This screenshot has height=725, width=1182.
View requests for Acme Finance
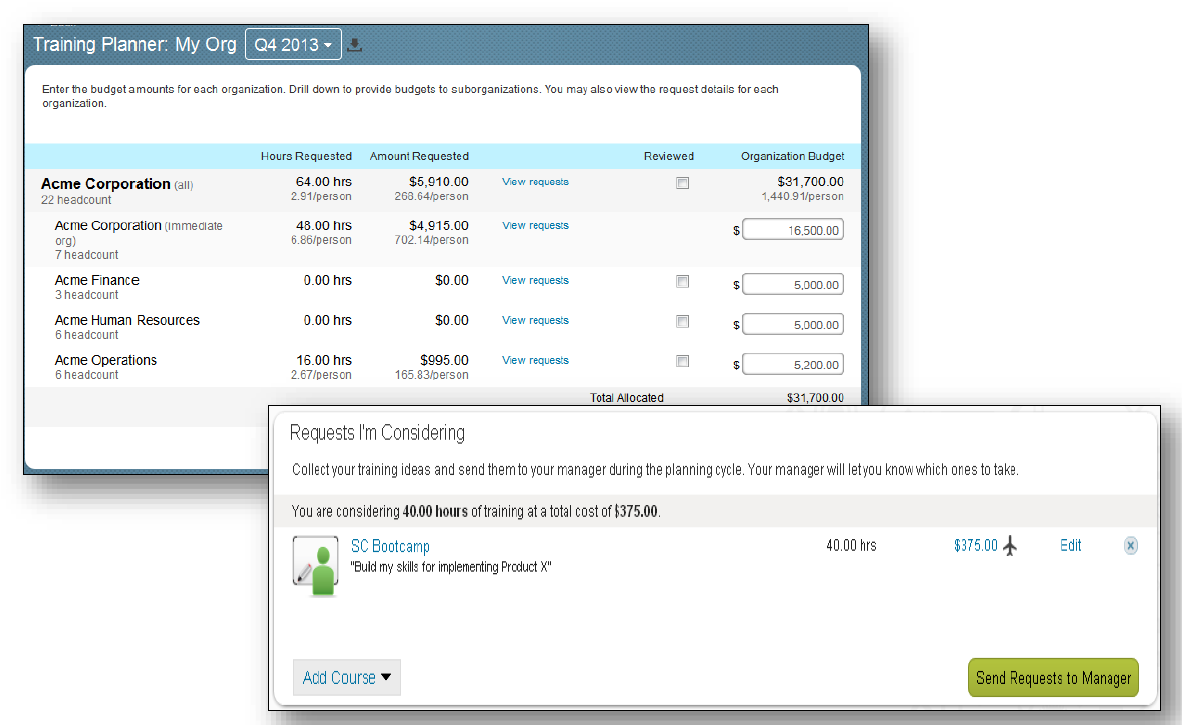(x=535, y=280)
